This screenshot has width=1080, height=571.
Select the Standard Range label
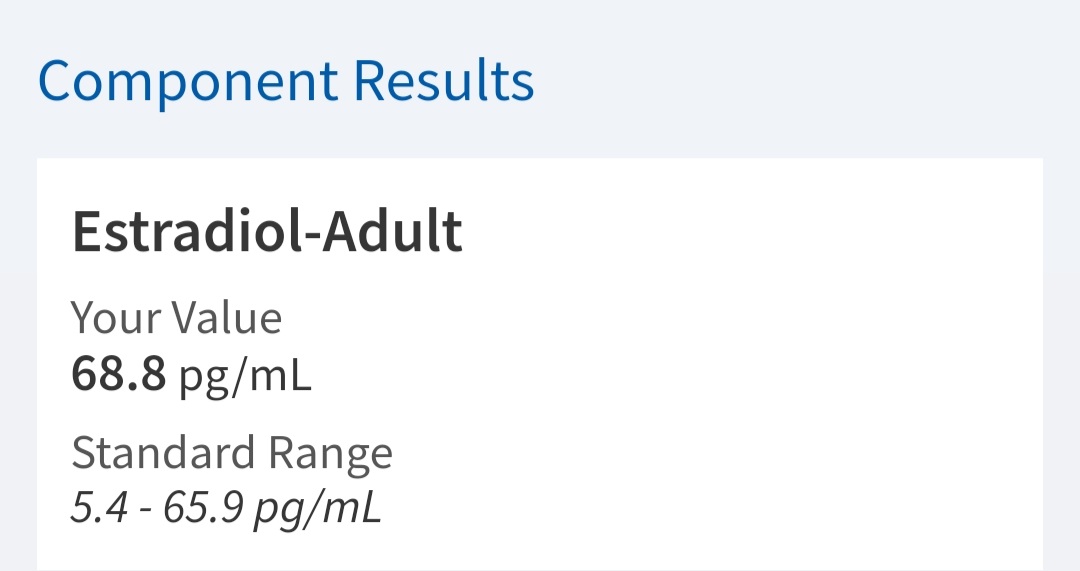232,453
